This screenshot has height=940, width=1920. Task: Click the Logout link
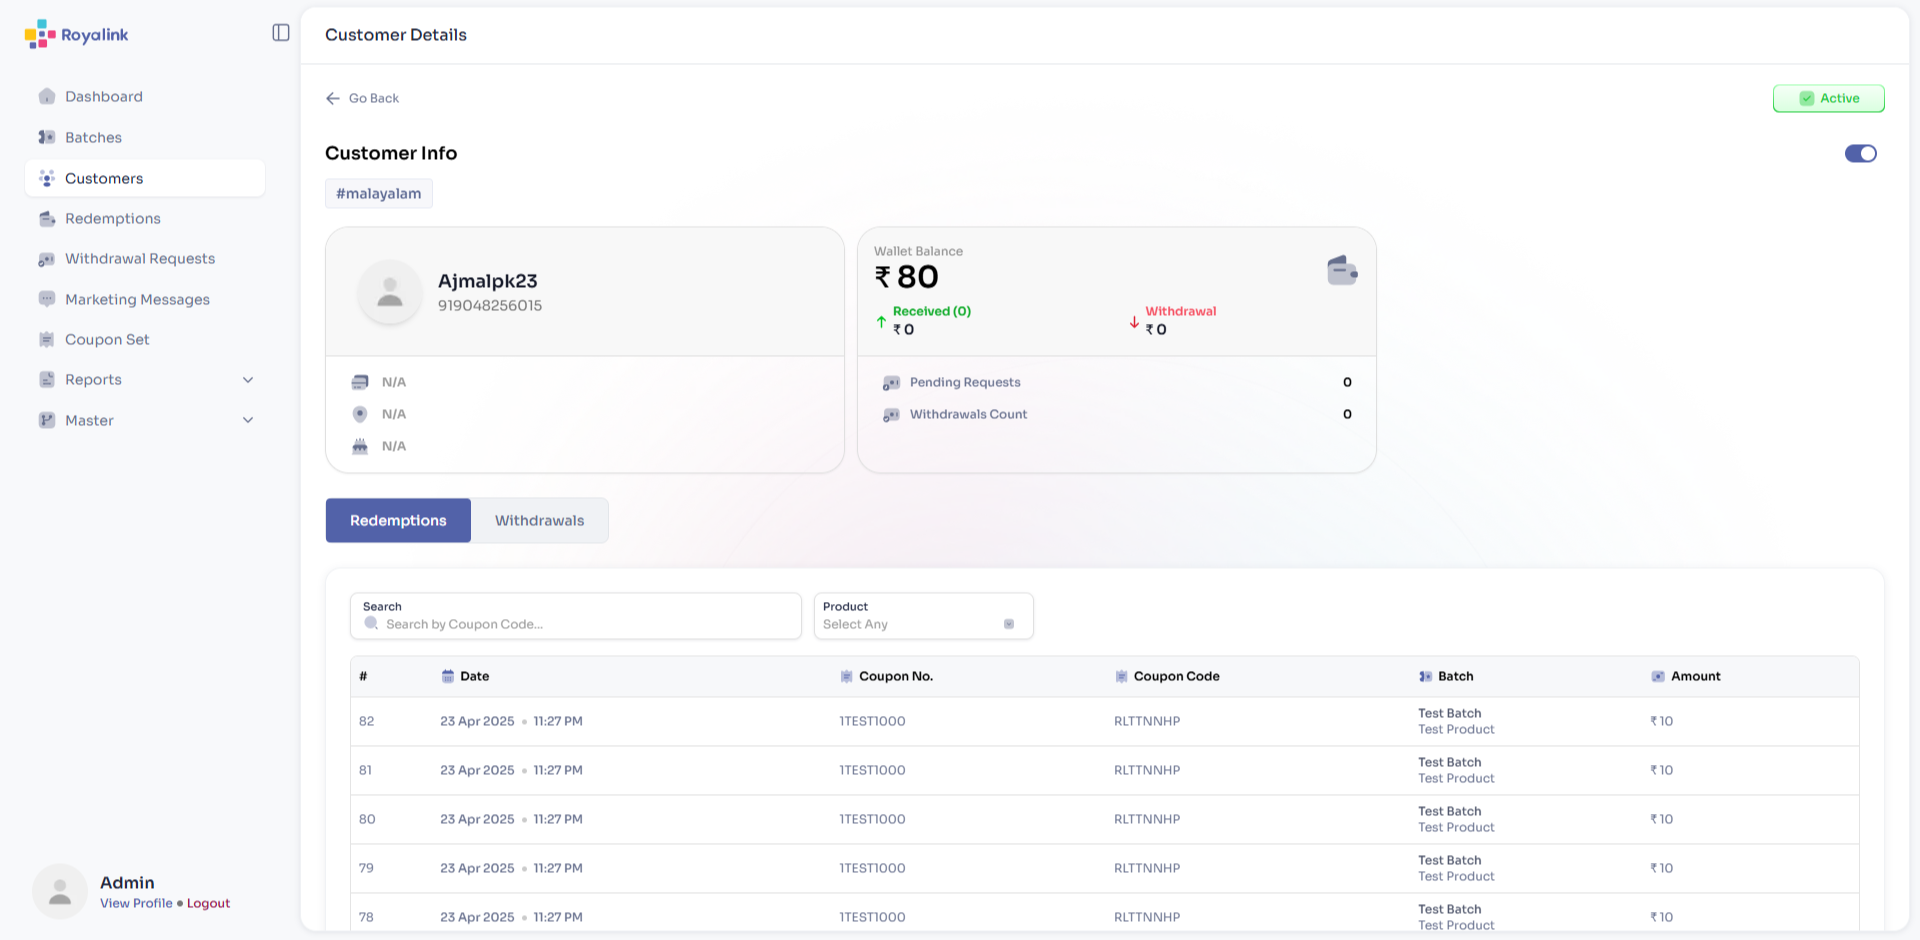click(208, 903)
